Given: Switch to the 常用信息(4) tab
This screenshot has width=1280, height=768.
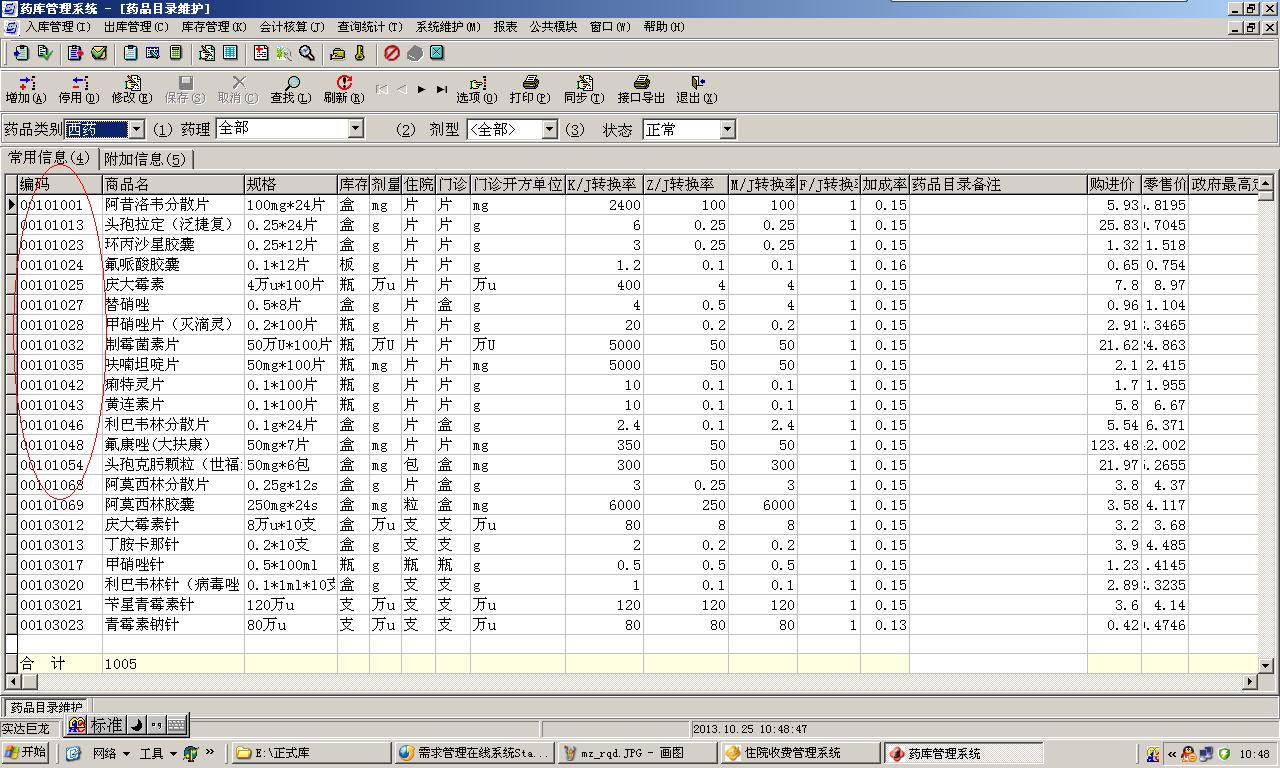Looking at the screenshot, I should point(49,158).
